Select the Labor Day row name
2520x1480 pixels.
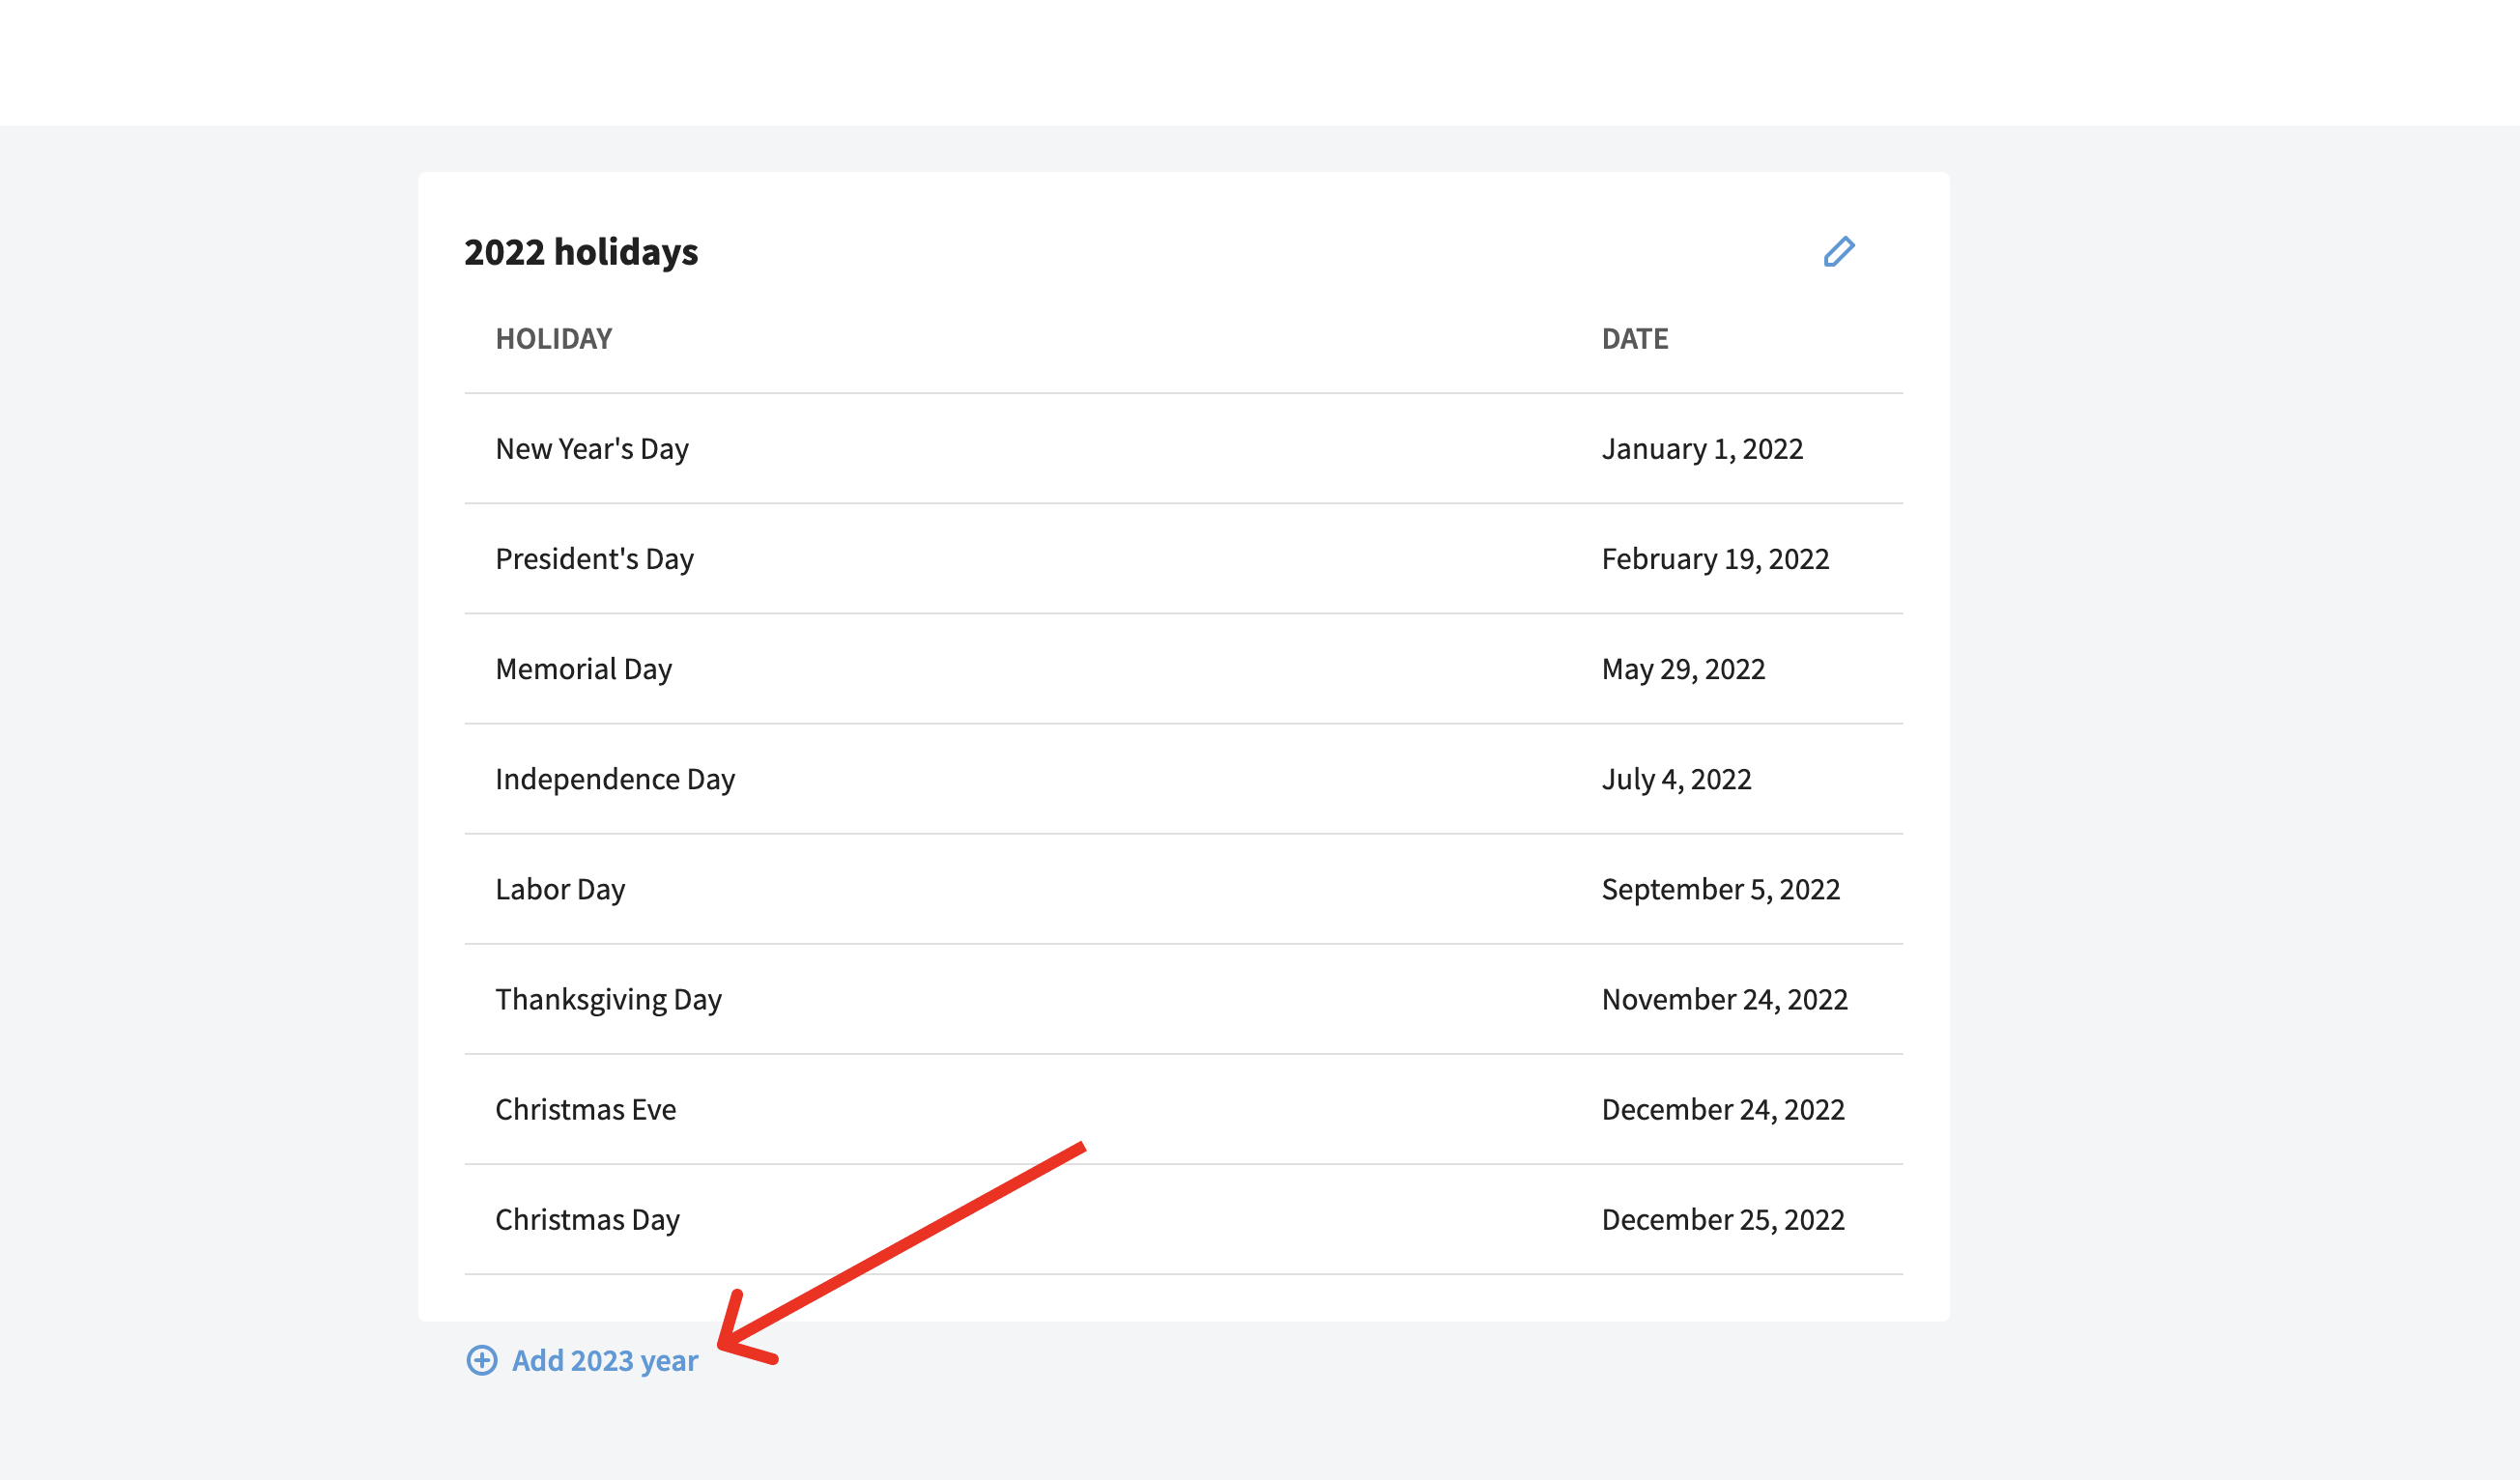coord(560,889)
